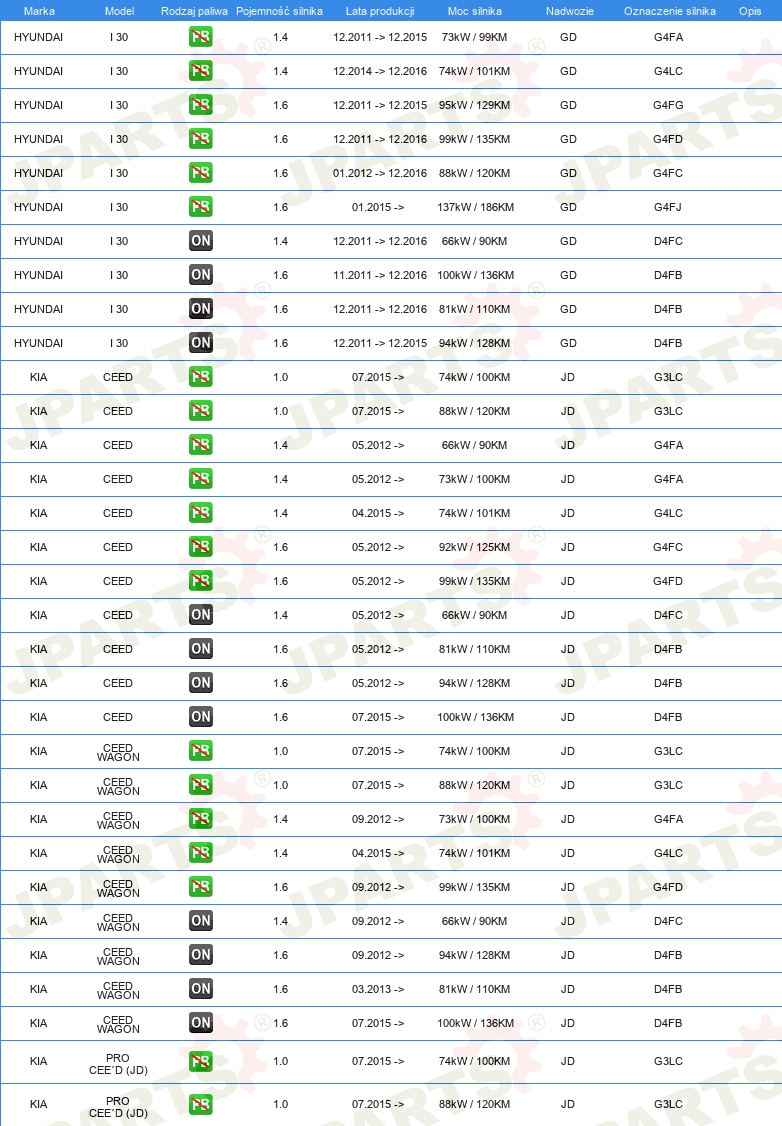
Task: Select the 73kW / 99KM power cell
Action: (475, 37)
